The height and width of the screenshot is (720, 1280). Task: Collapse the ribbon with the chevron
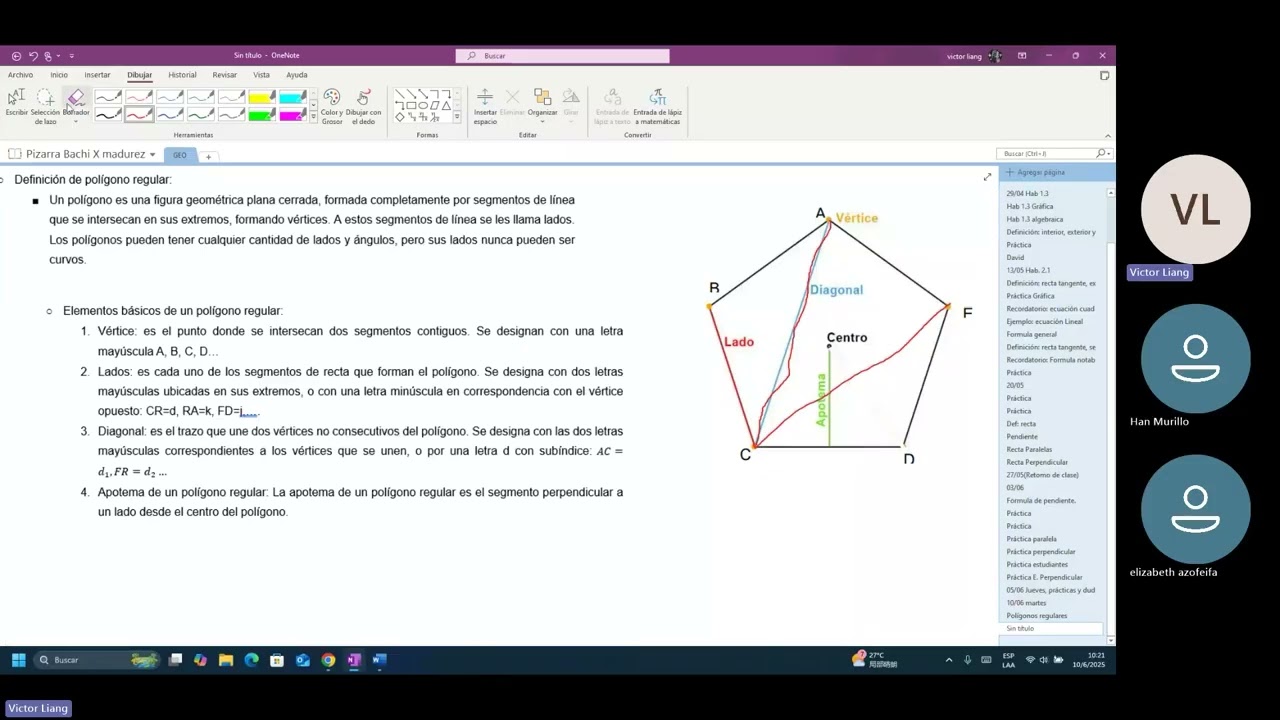coord(1108,136)
